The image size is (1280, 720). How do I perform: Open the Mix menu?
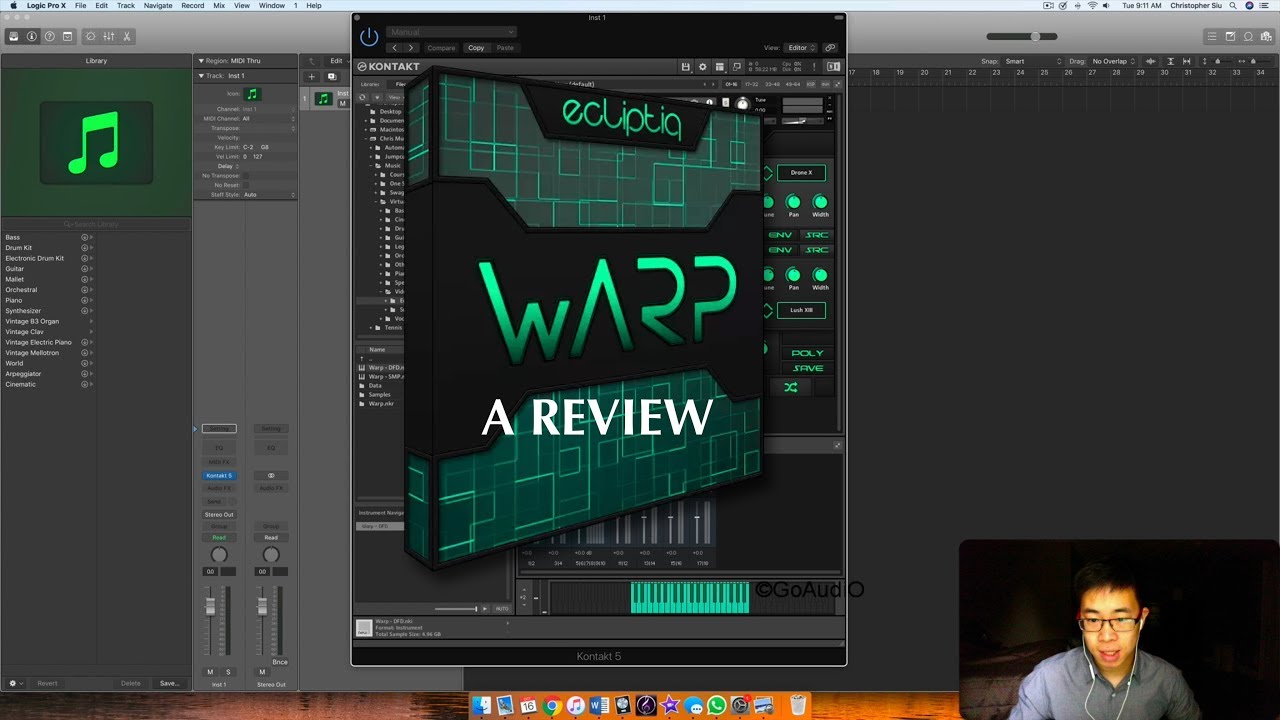219,5
